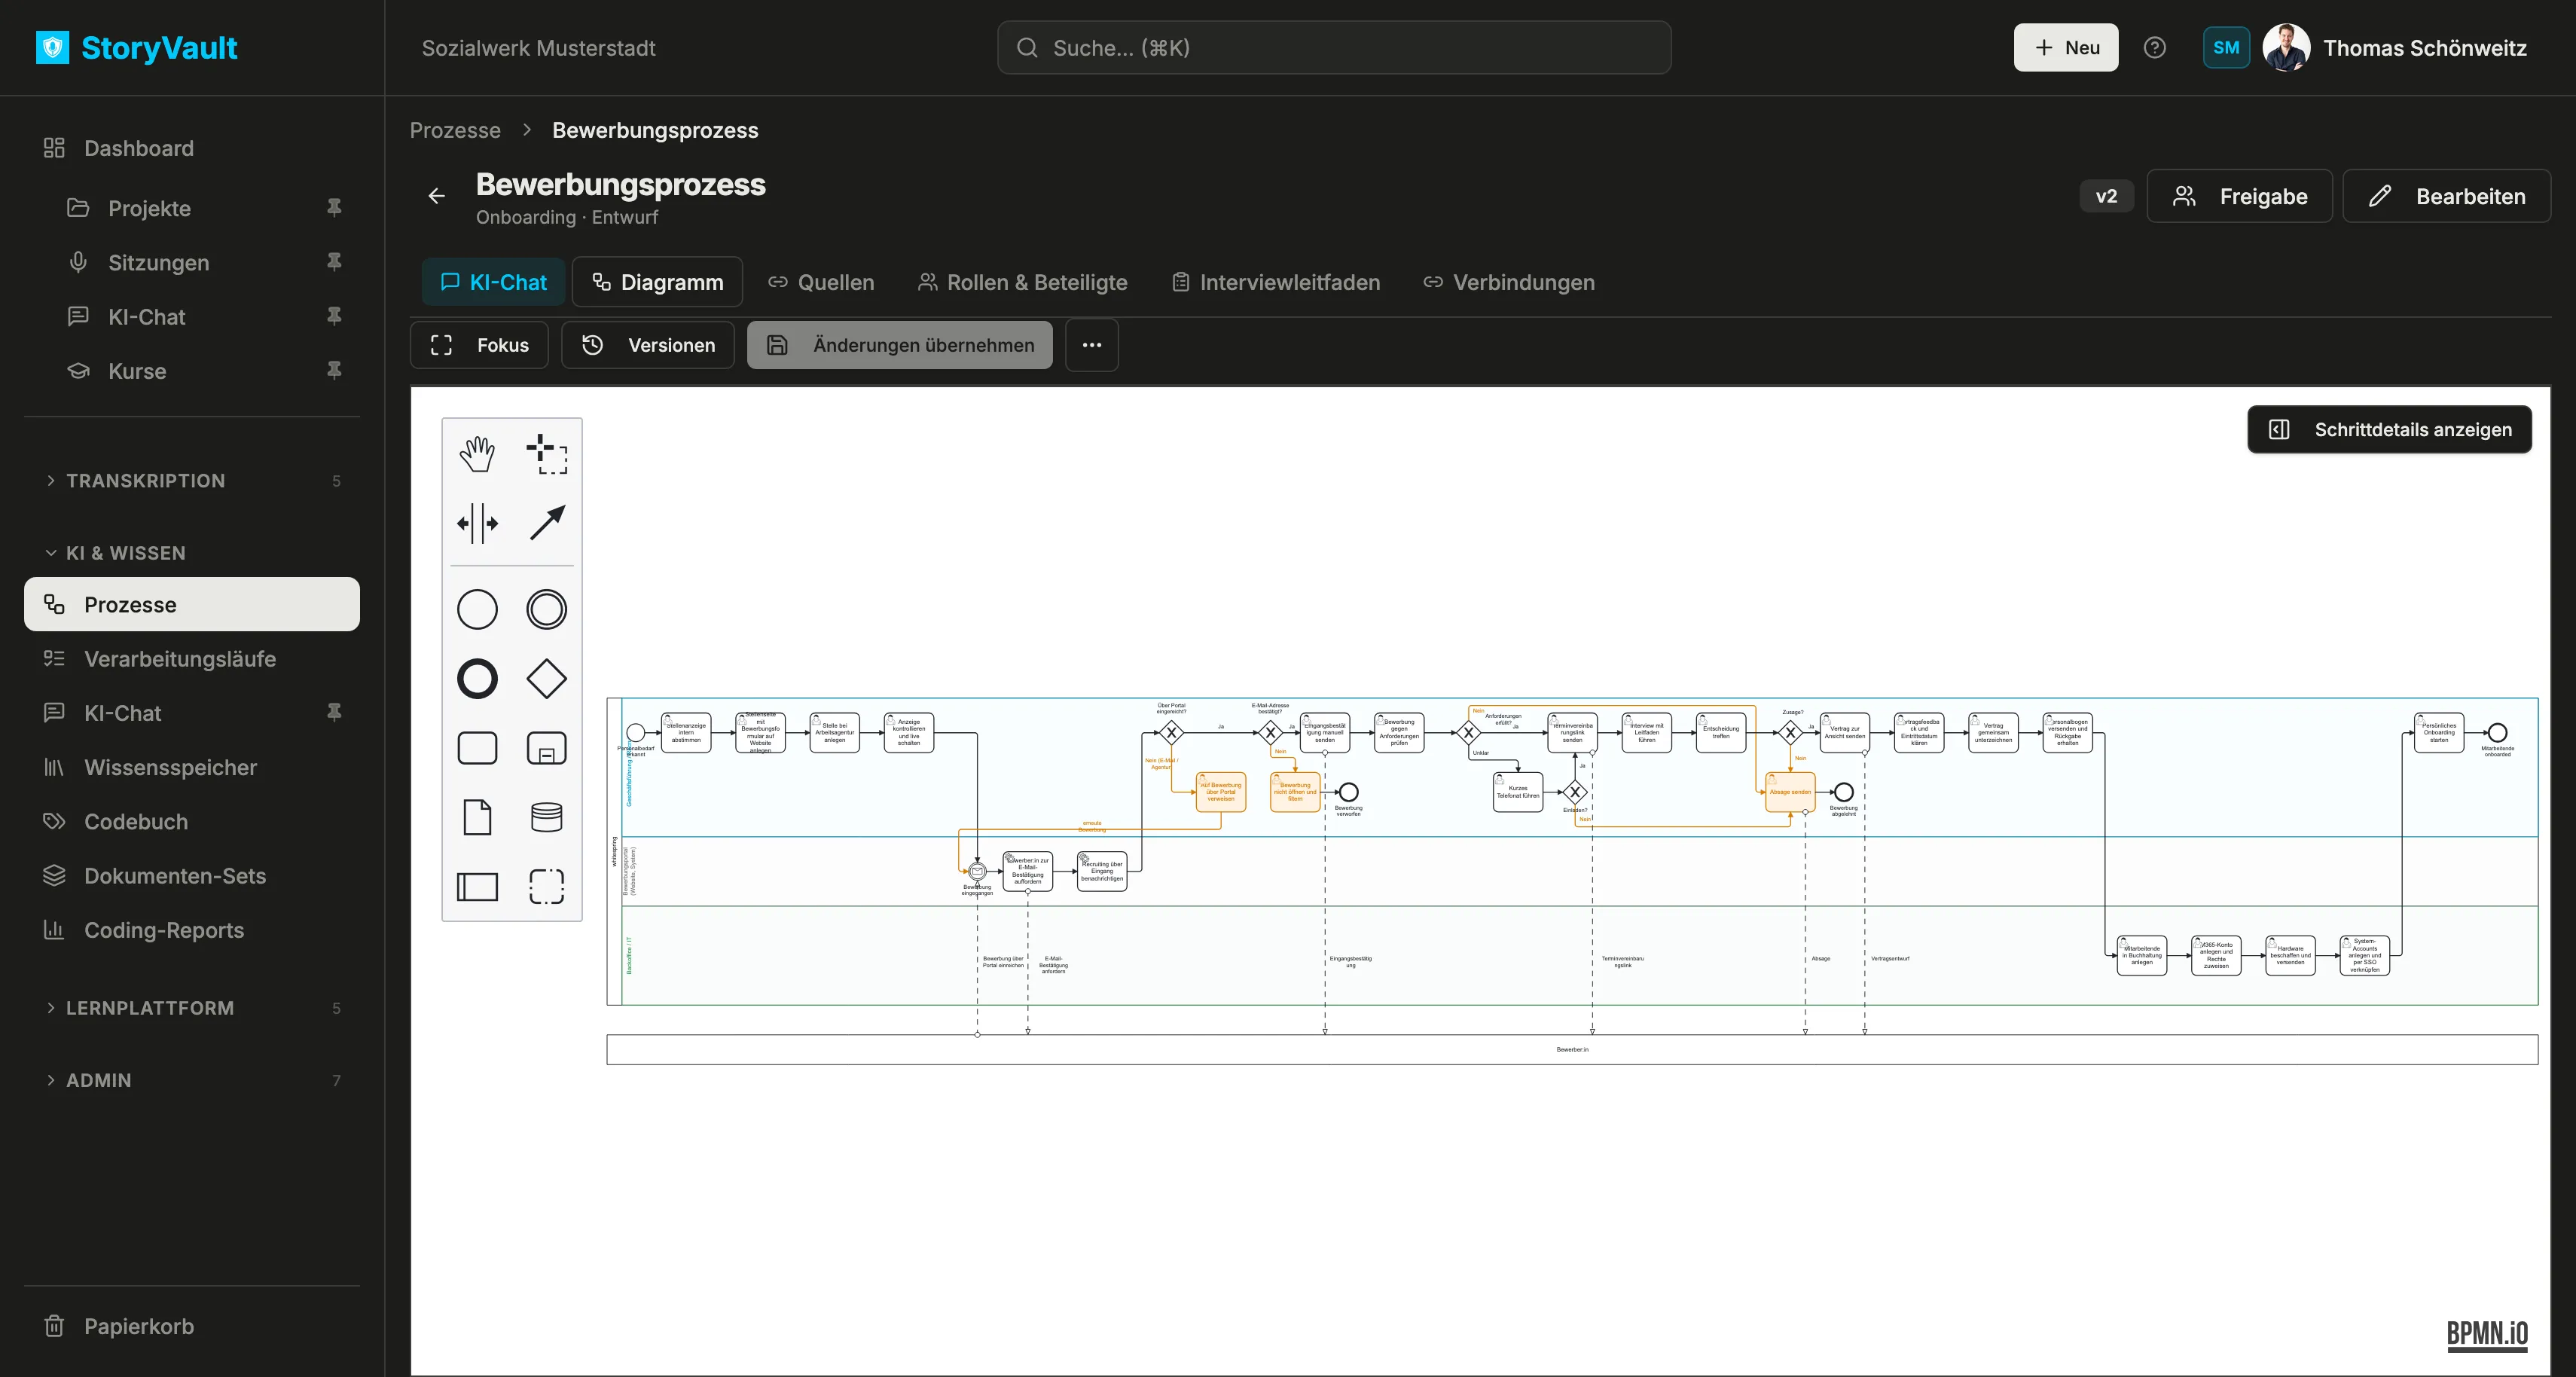The image size is (2576, 1377).
Task: Click Änderungen übernehmen button
Action: coord(900,345)
